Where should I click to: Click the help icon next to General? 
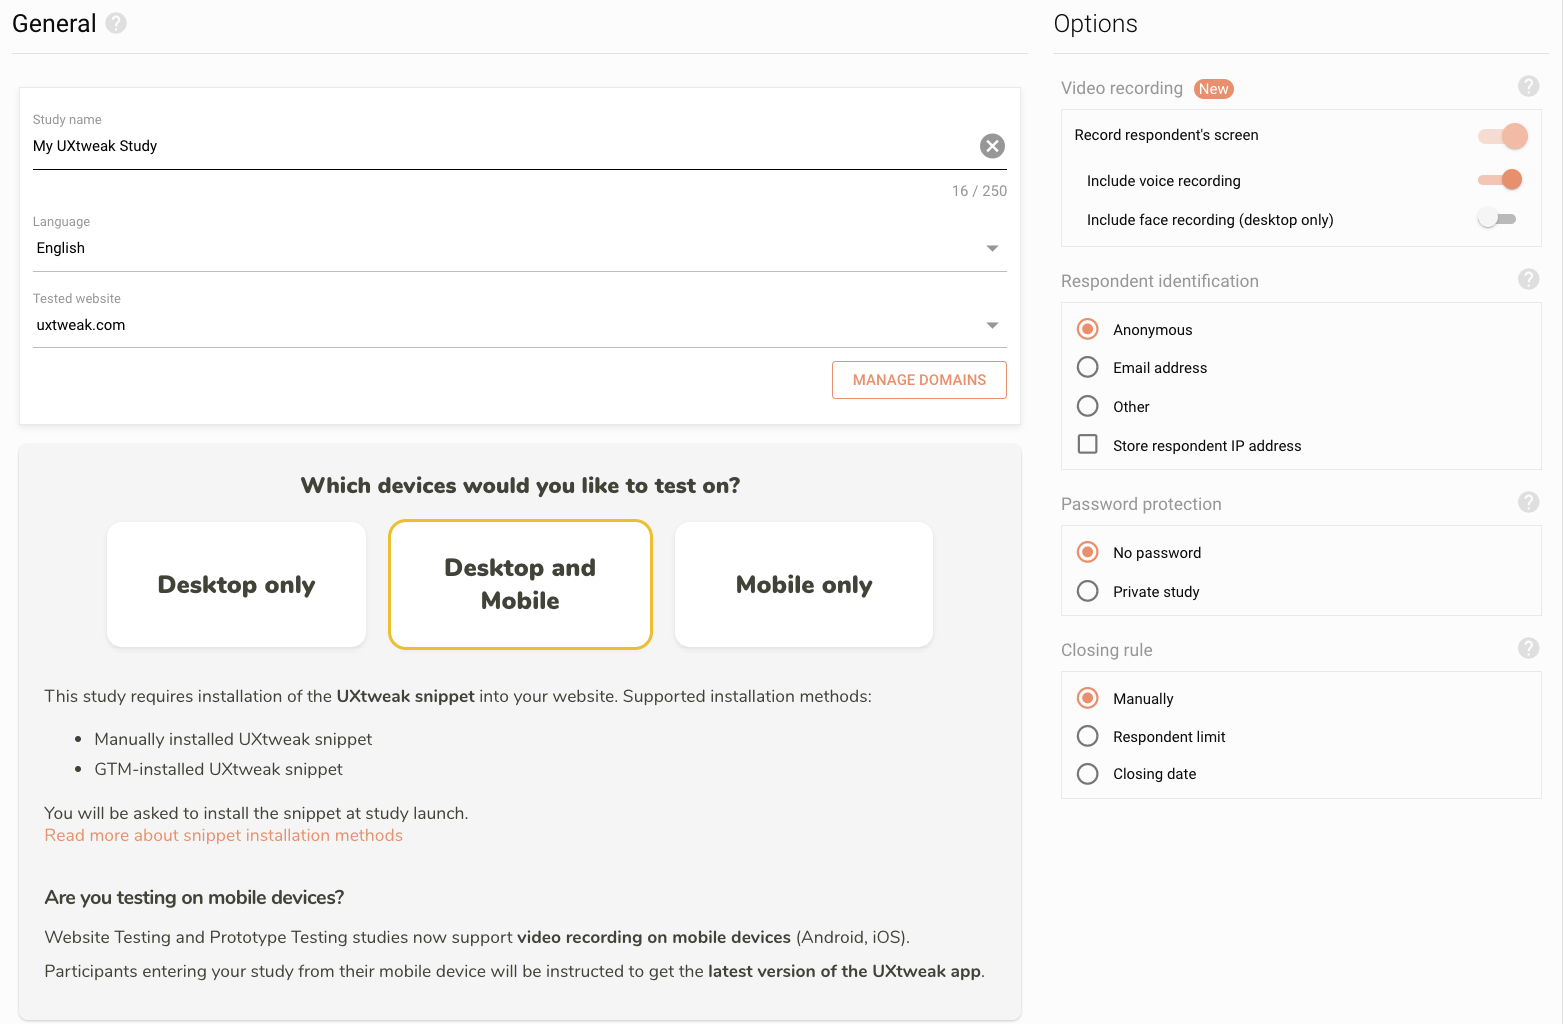point(116,23)
